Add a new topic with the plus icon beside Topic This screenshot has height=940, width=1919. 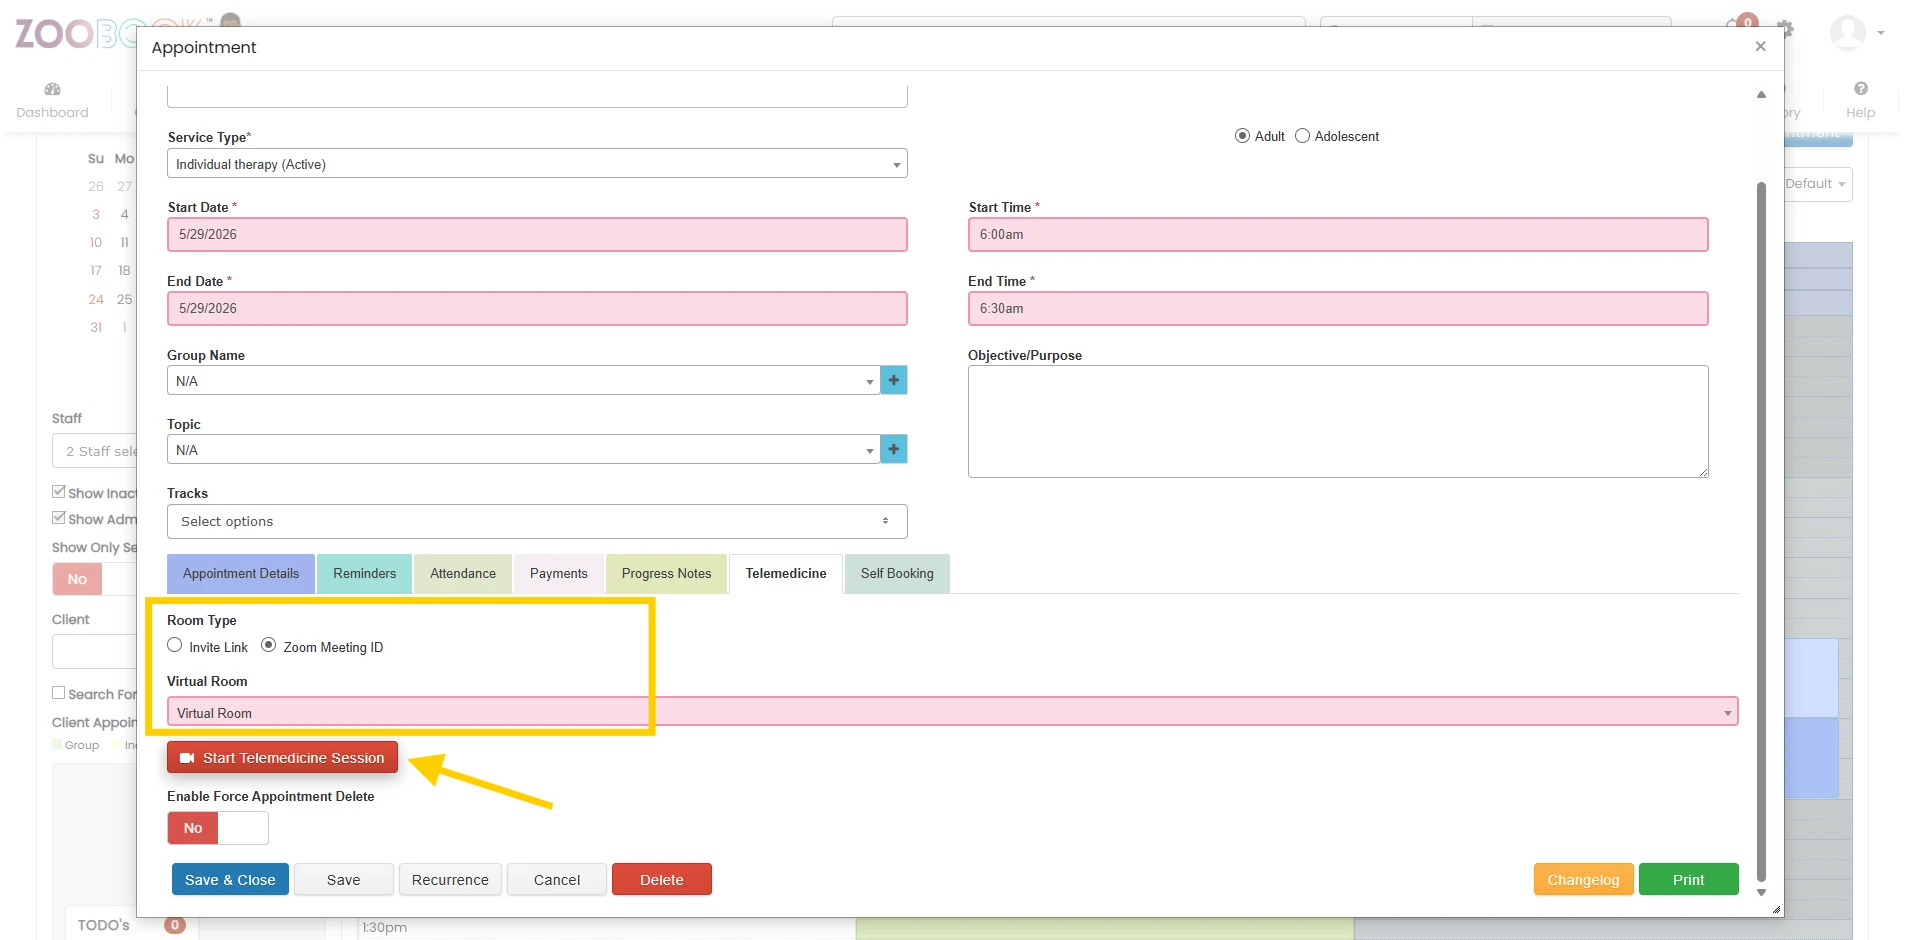(x=894, y=449)
